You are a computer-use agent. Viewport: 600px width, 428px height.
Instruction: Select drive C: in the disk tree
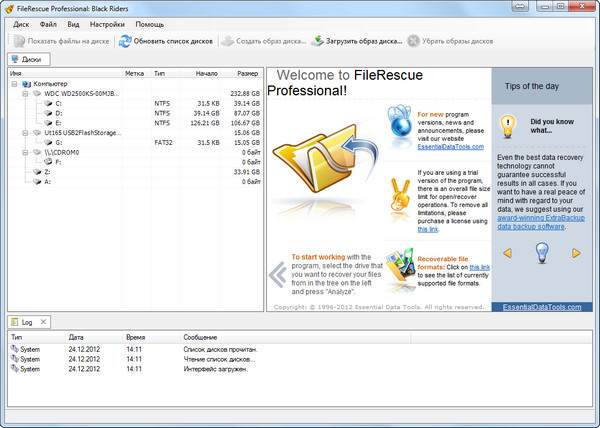(x=59, y=103)
